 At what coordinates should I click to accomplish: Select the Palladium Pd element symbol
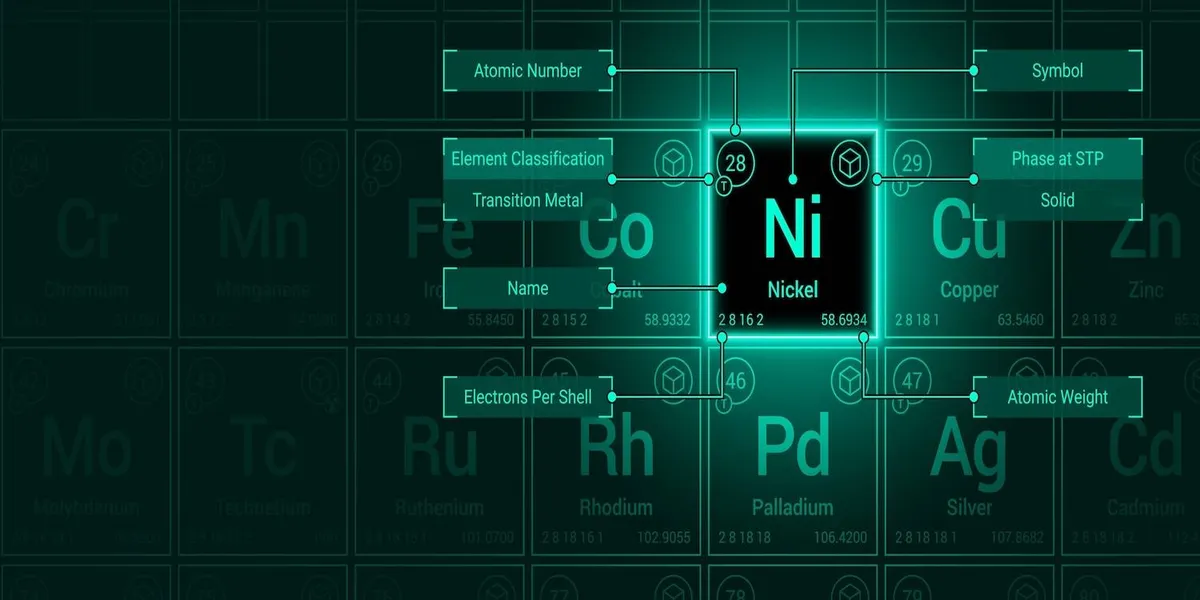click(792, 448)
